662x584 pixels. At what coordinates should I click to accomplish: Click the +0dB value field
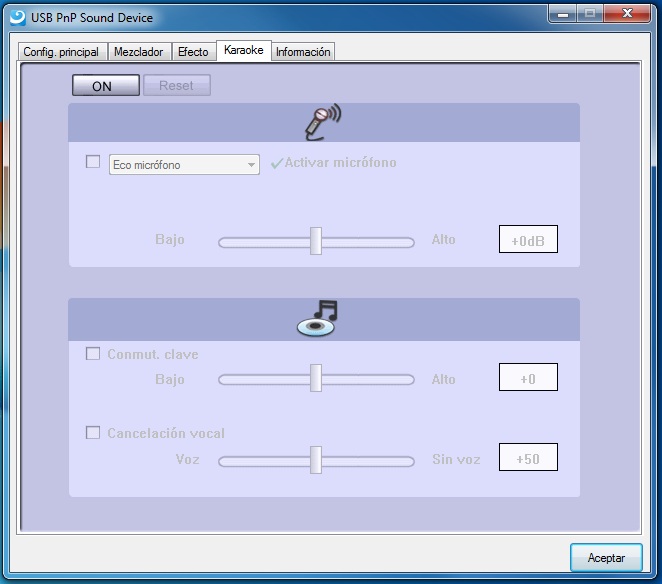tap(528, 239)
